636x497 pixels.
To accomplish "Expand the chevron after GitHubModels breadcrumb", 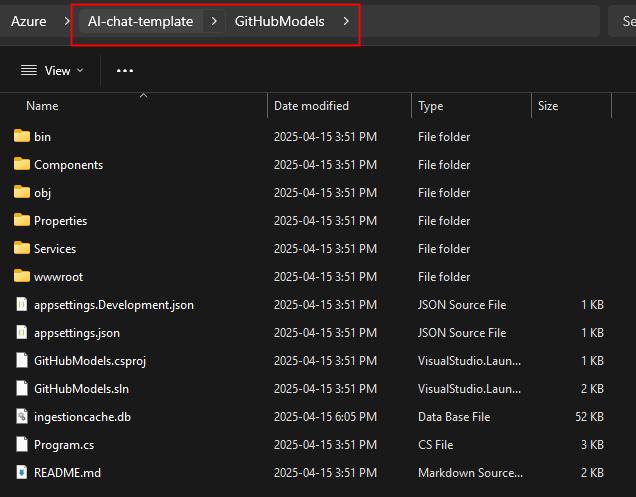I will (346, 21).
